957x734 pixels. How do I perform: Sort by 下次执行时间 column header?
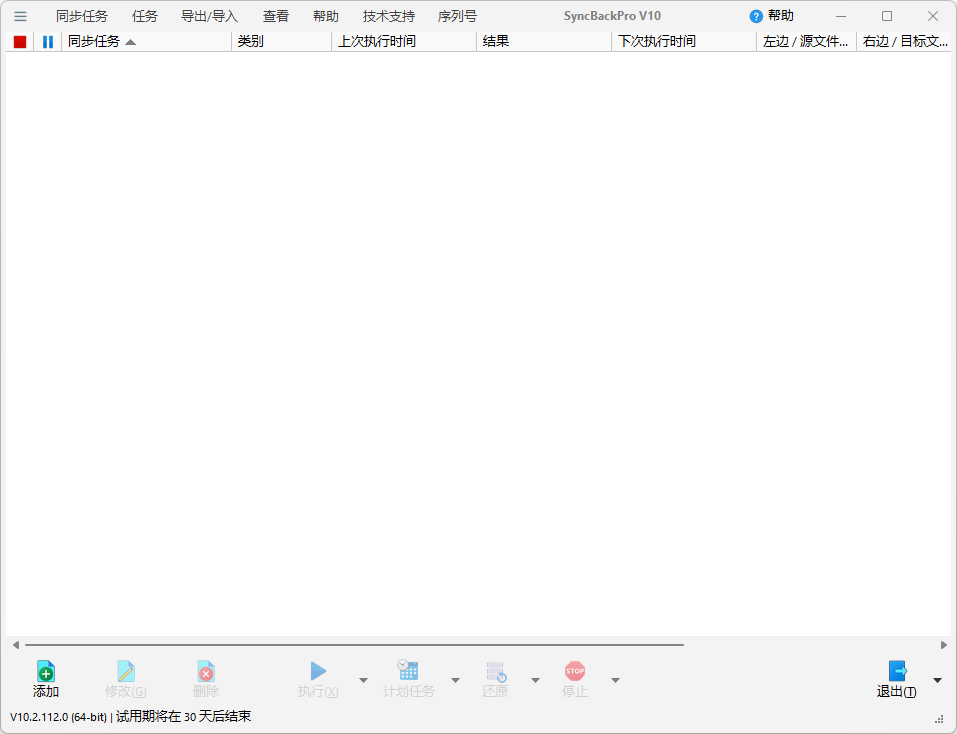684,41
